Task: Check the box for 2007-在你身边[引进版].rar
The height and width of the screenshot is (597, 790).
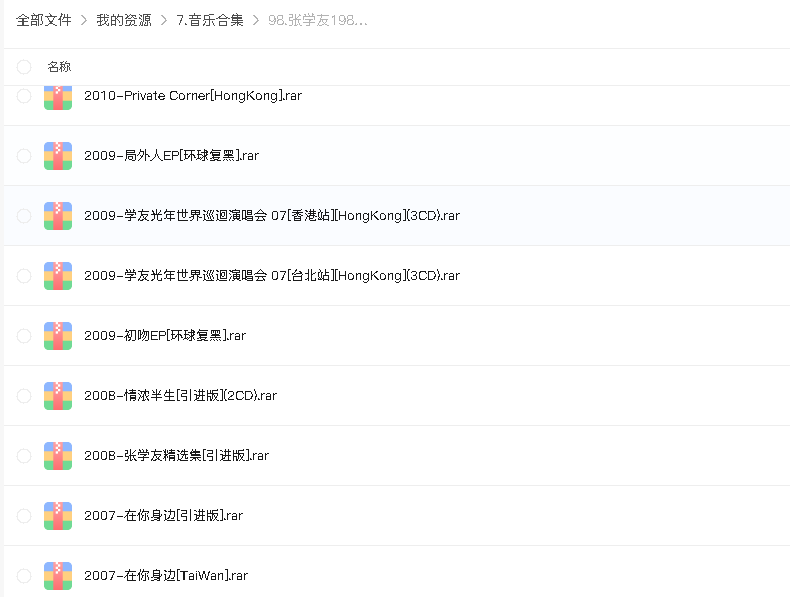Action: pyautogui.click(x=24, y=515)
